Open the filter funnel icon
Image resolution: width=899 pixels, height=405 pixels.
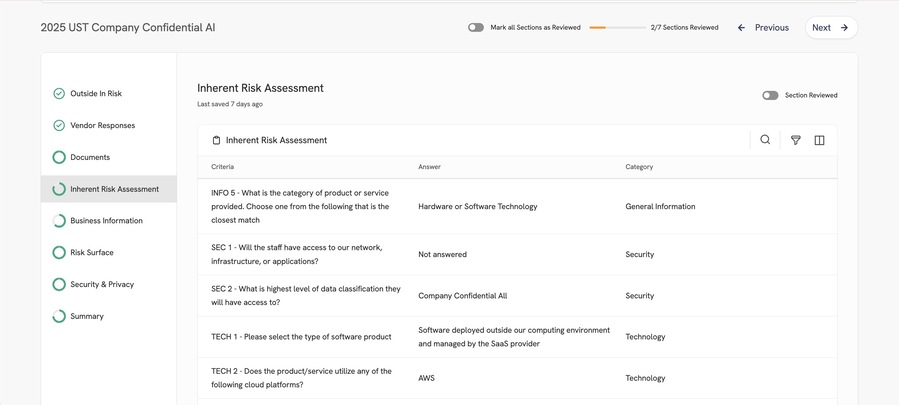click(x=795, y=140)
